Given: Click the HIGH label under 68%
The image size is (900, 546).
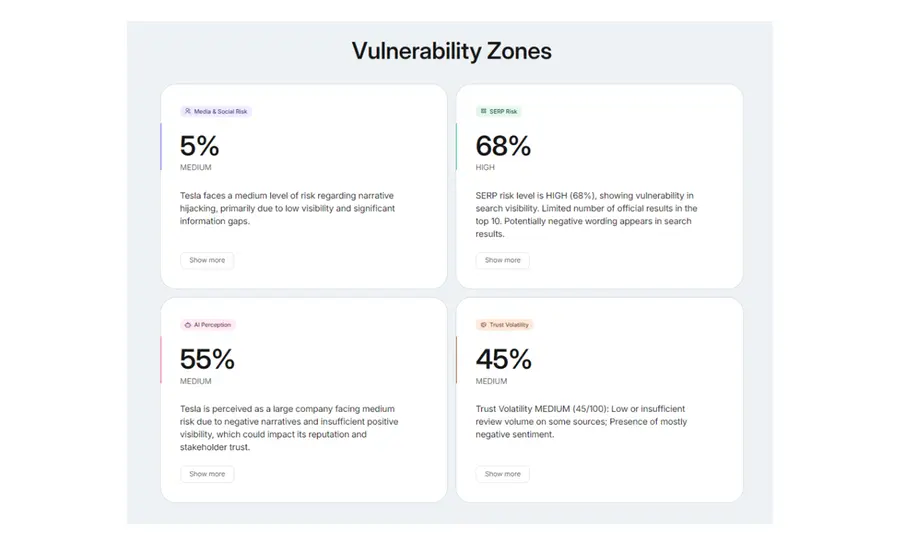Looking at the screenshot, I should (x=485, y=168).
